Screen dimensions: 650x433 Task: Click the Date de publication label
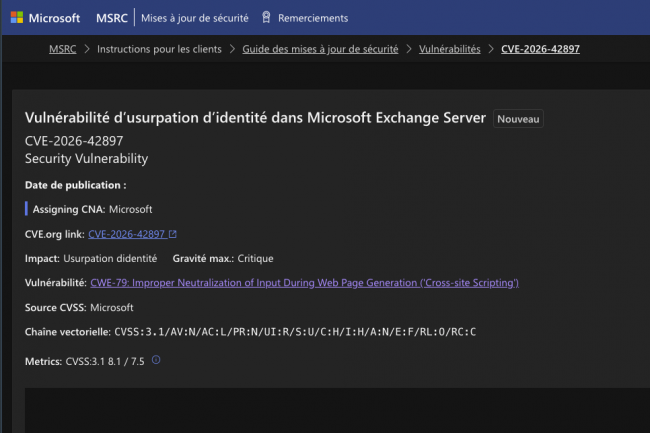pos(75,185)
